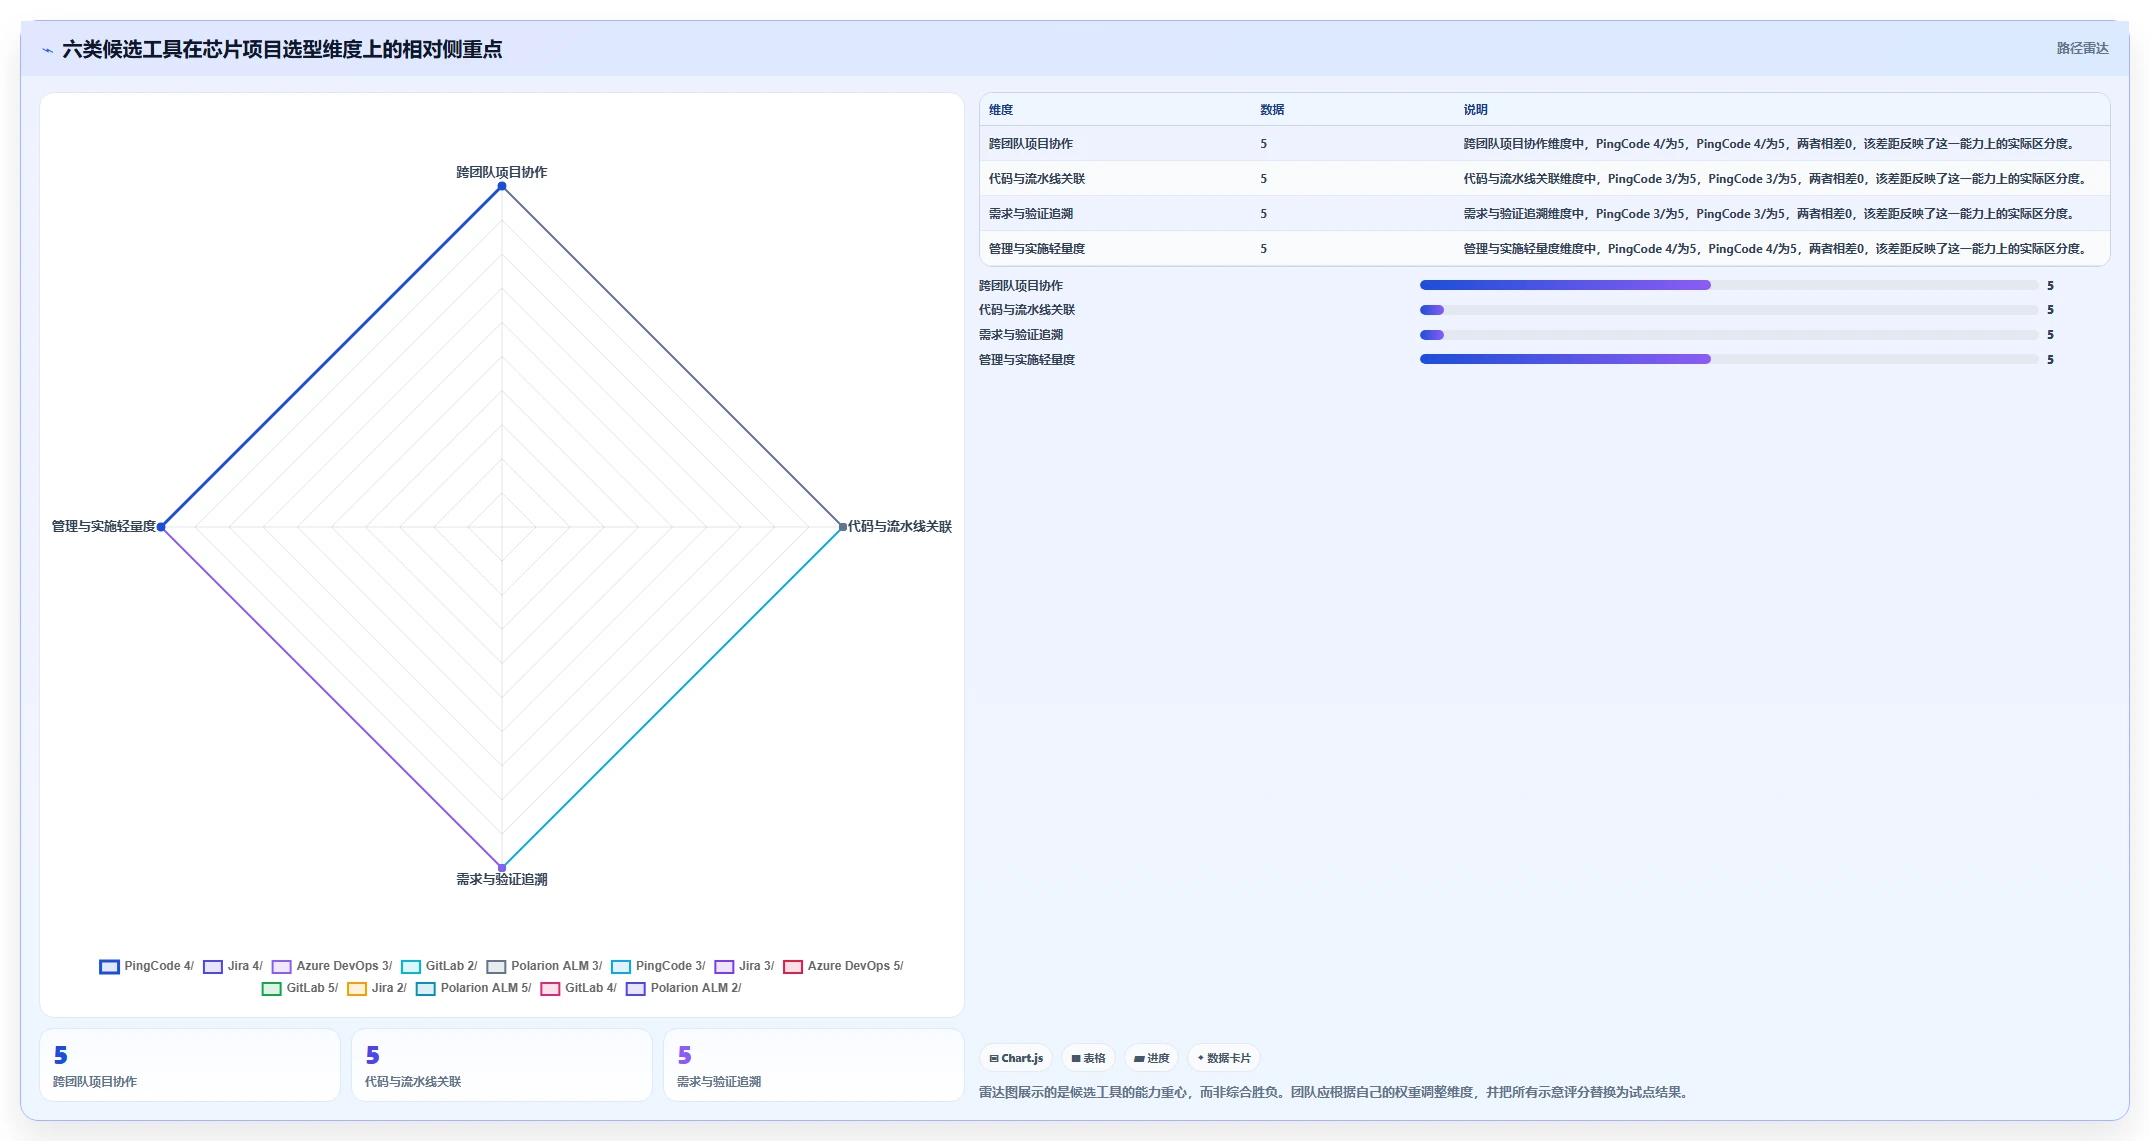Toggle the Jira 3/ legend entry

point(744,966)
